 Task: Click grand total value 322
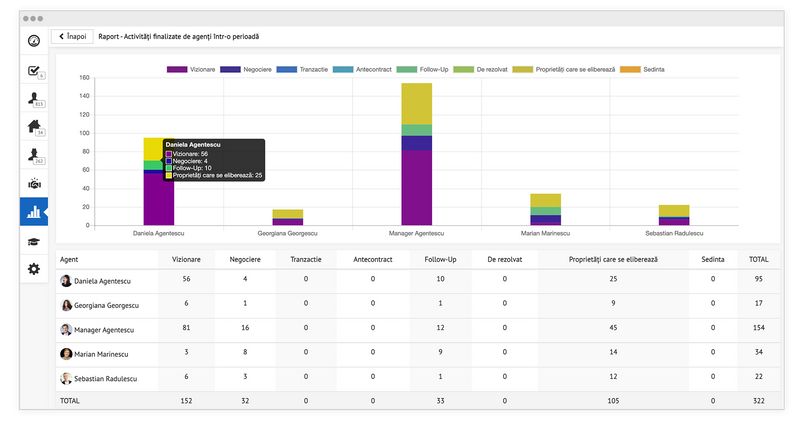point(758,401)
